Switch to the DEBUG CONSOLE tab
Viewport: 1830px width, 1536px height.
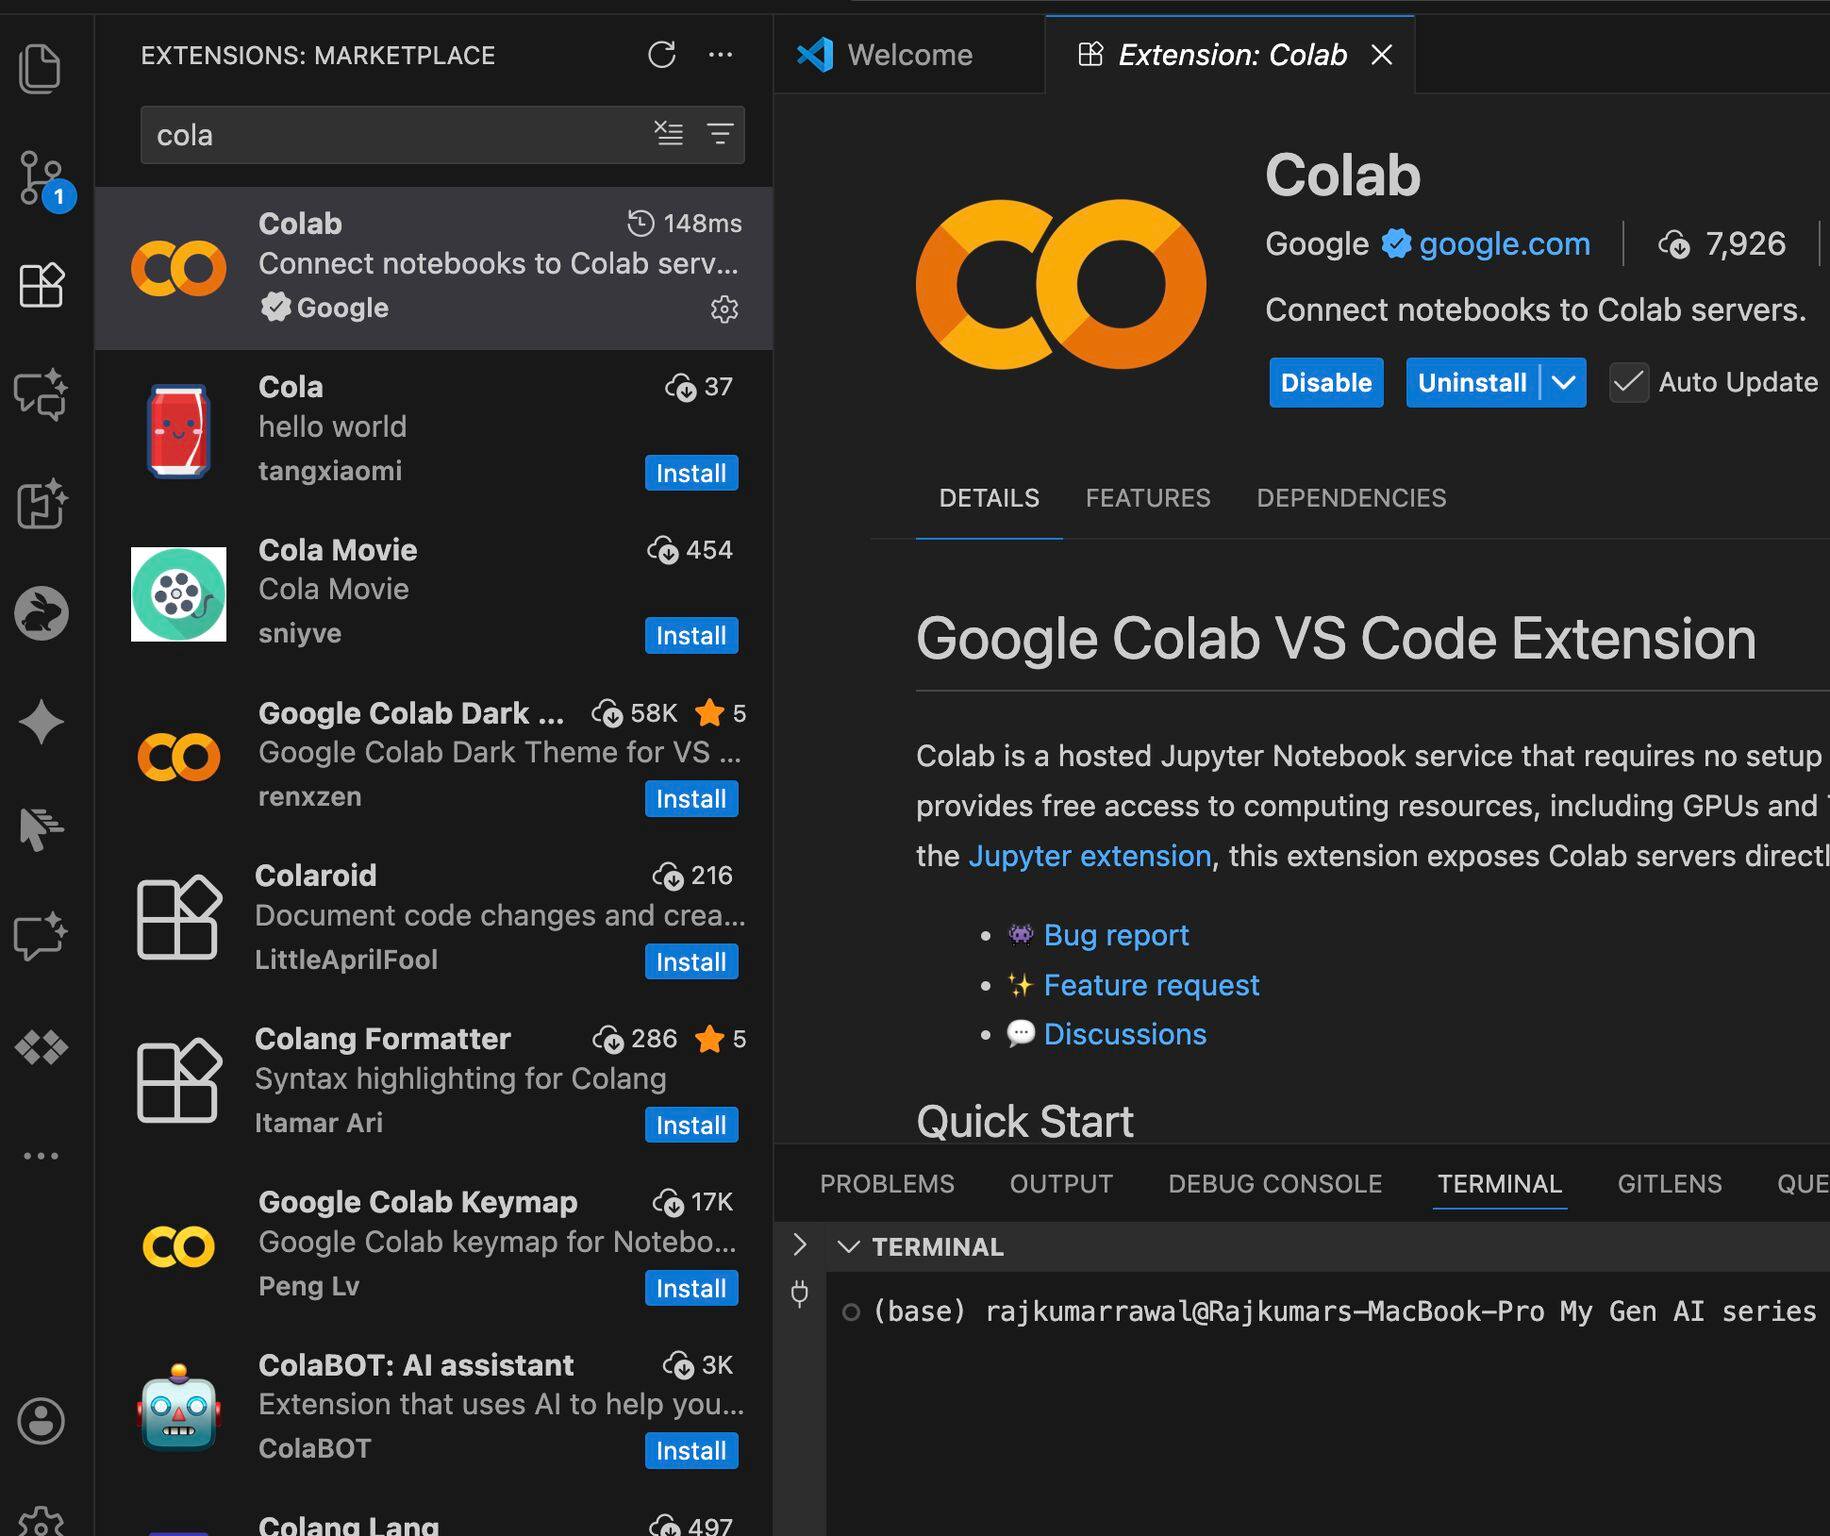point(1275,1184)
